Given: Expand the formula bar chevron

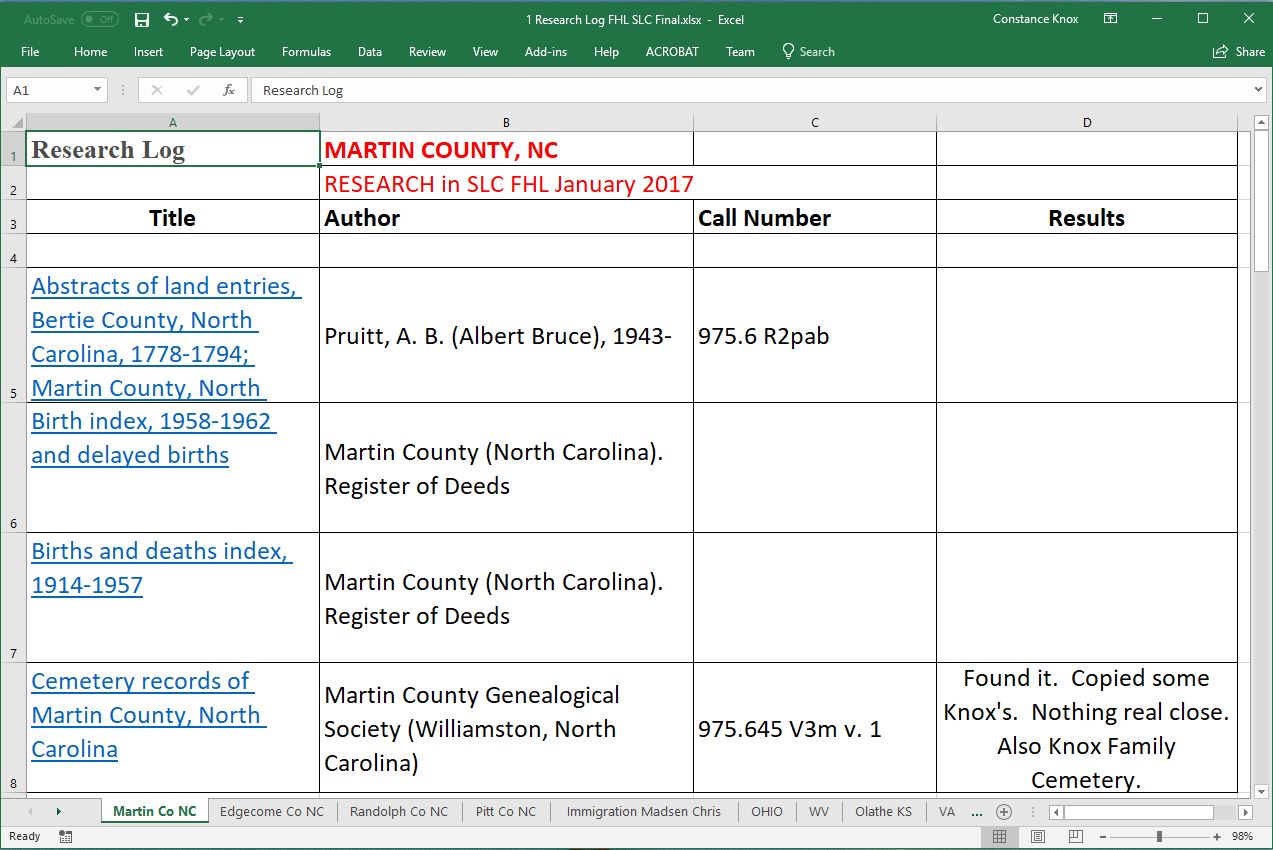Looking at the screenshot, I should 1258,90.
